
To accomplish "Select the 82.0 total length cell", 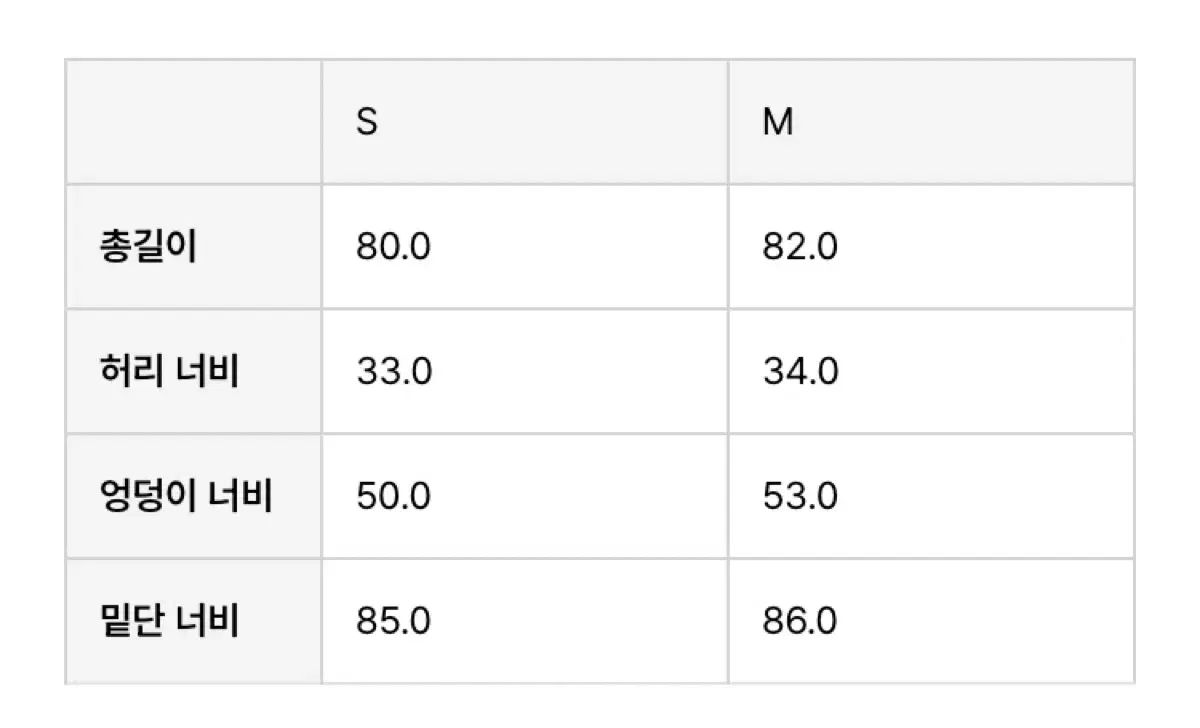I will click(931, 247).
